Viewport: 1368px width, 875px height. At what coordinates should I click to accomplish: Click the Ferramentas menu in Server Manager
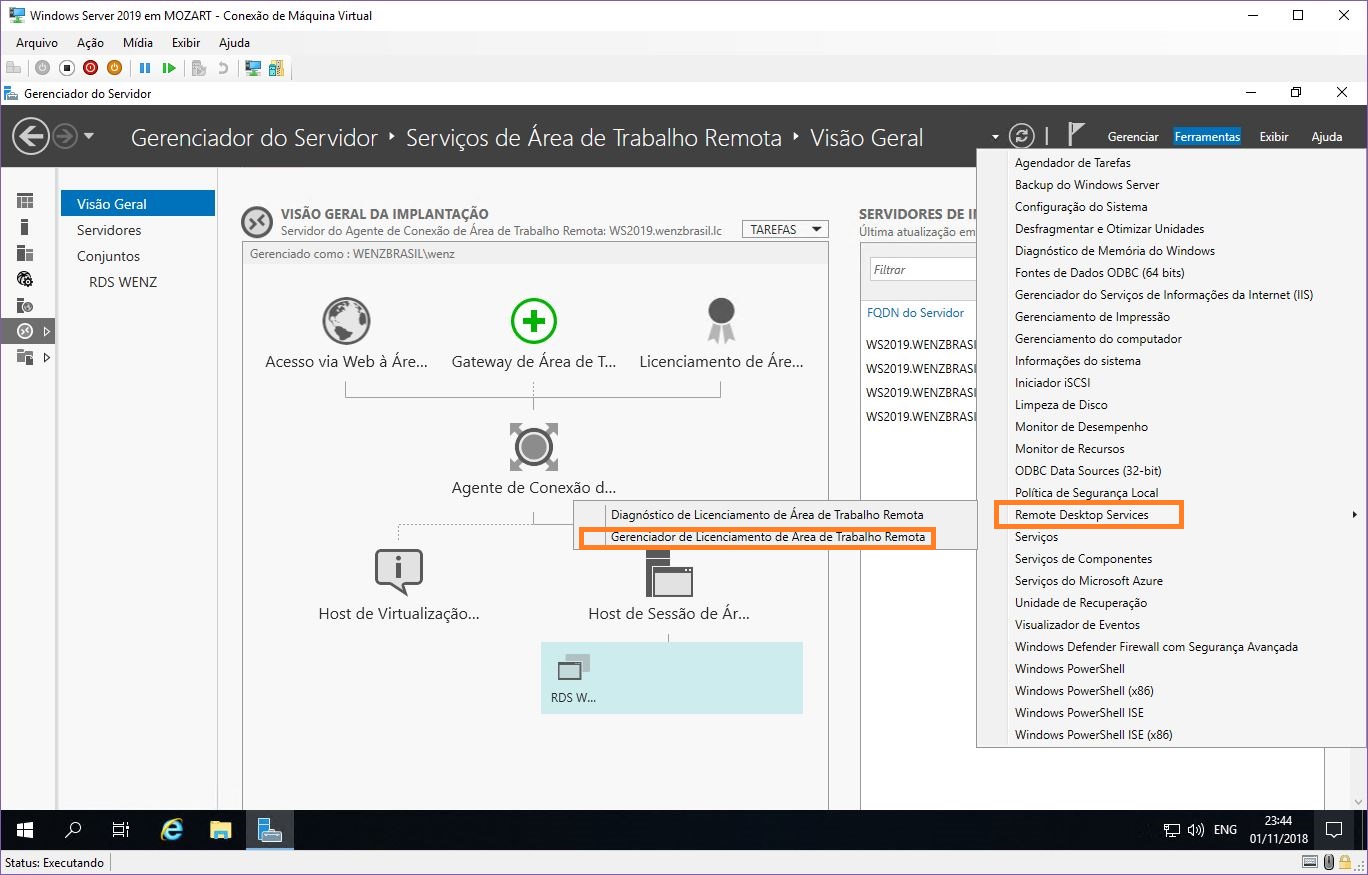point(1207,137)
